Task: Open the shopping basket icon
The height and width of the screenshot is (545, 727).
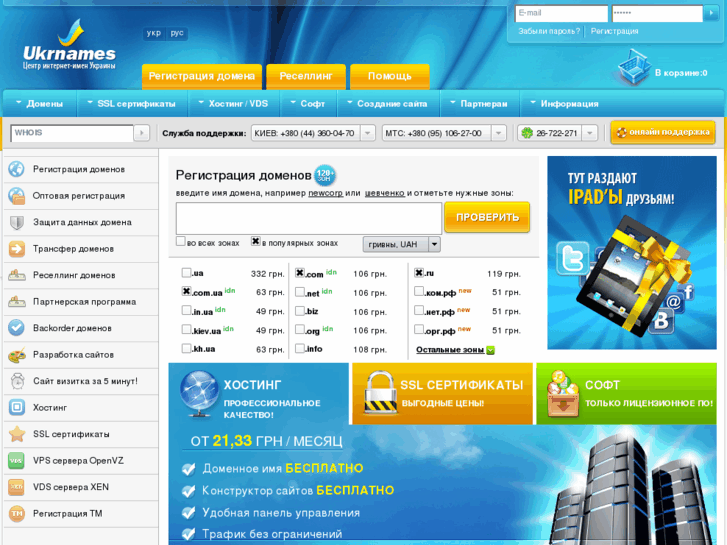Action: pos(634,68)
